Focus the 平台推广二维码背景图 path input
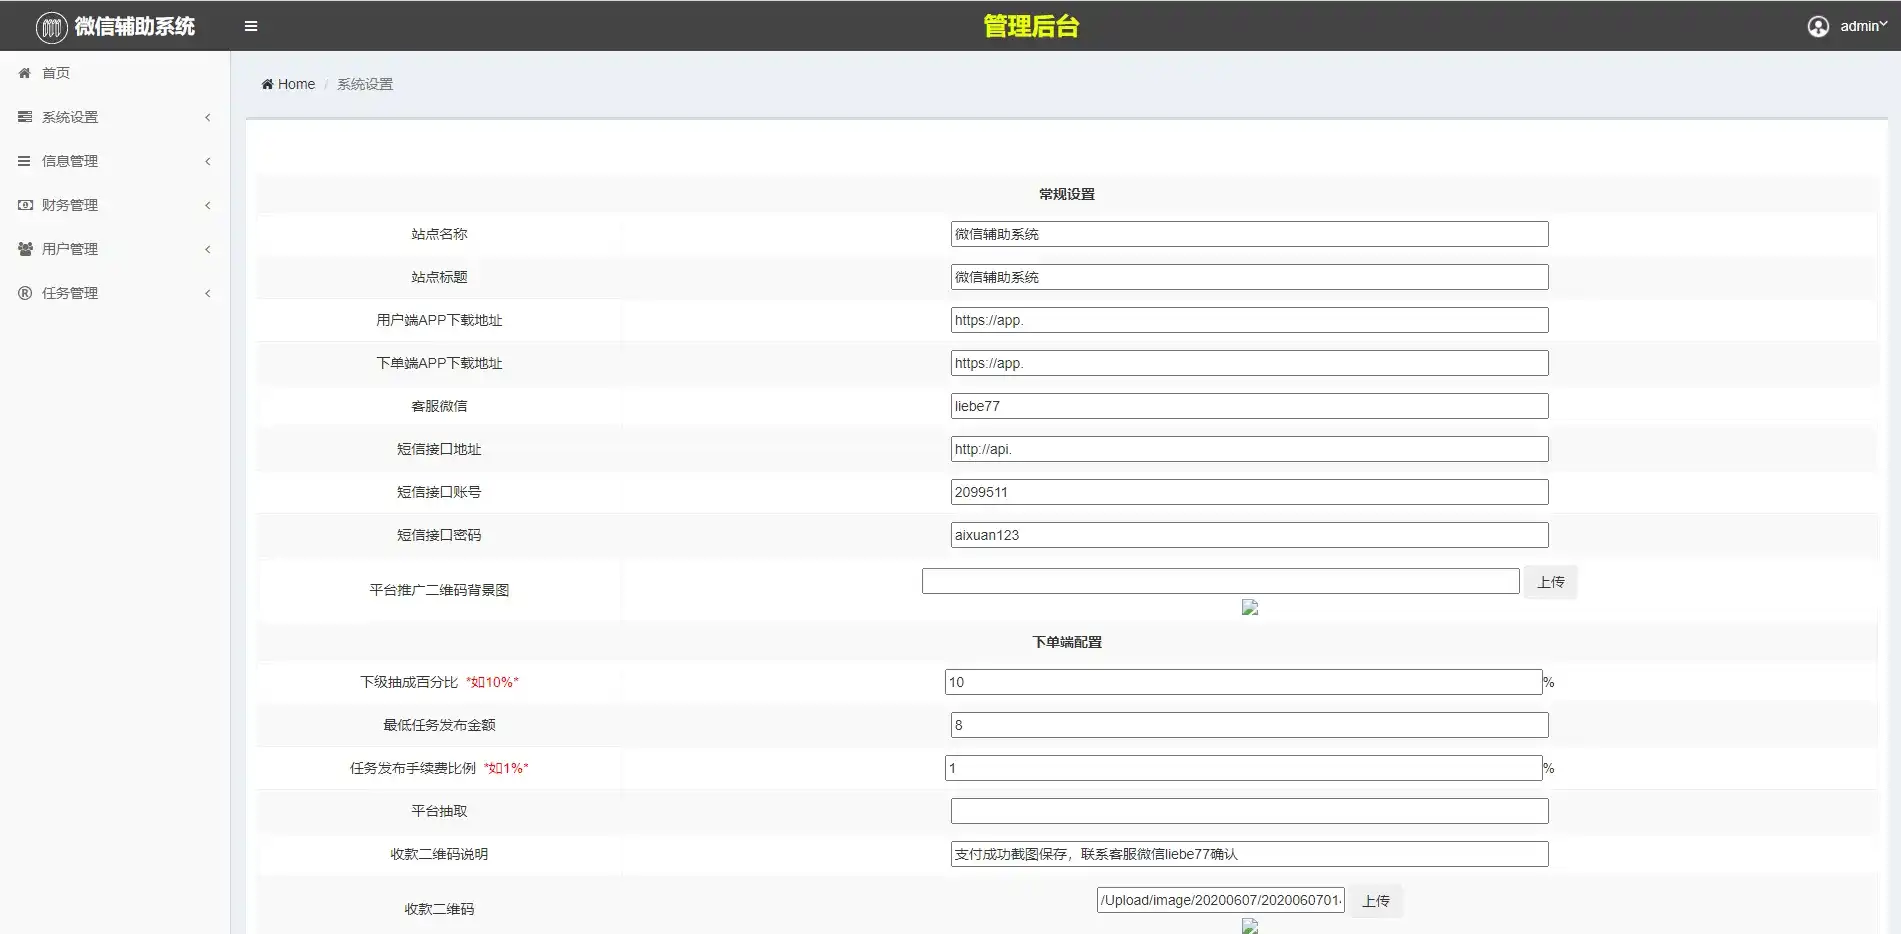 point(1220,581)
